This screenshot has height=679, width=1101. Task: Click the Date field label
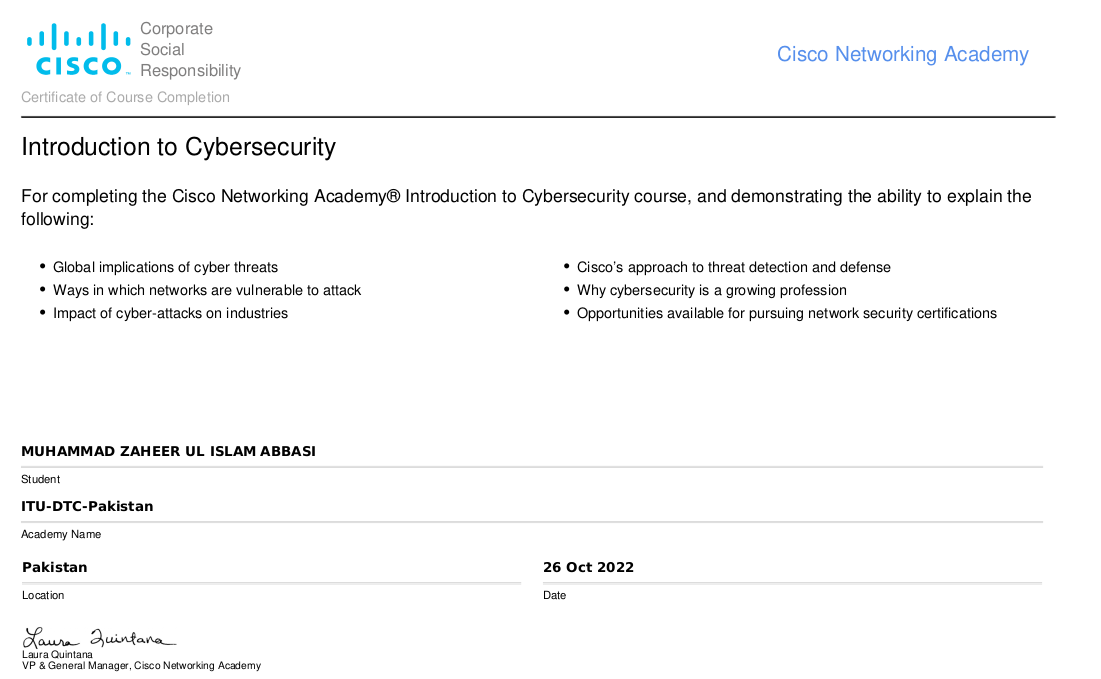554,595
